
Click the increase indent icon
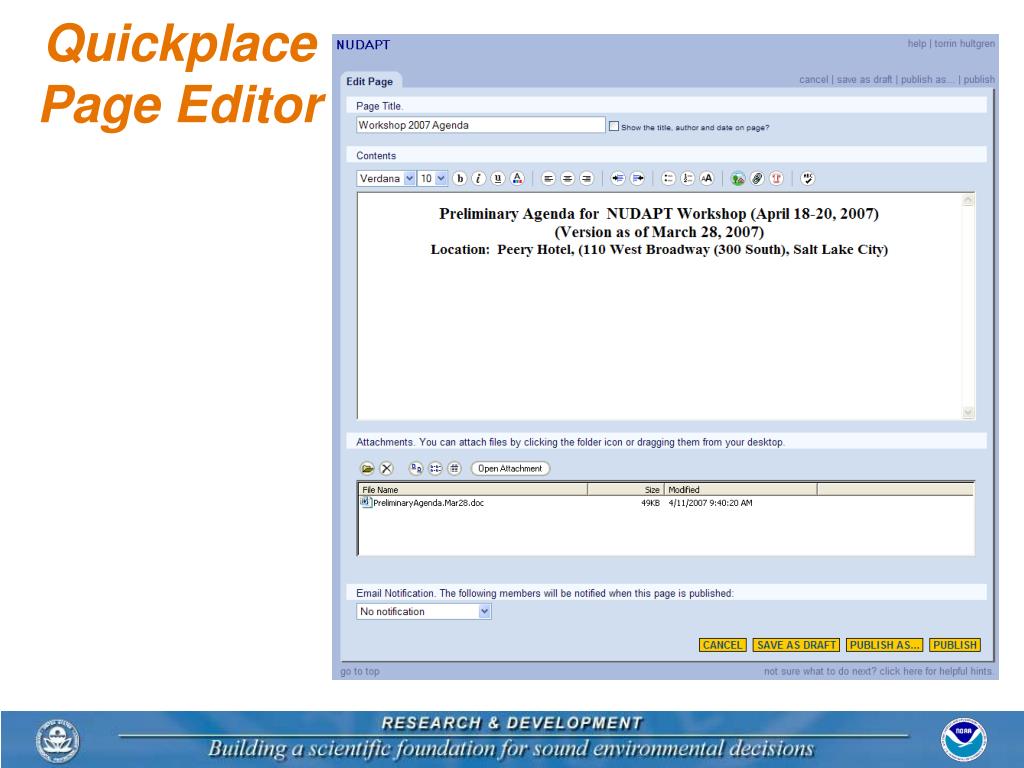coord(637,178)
